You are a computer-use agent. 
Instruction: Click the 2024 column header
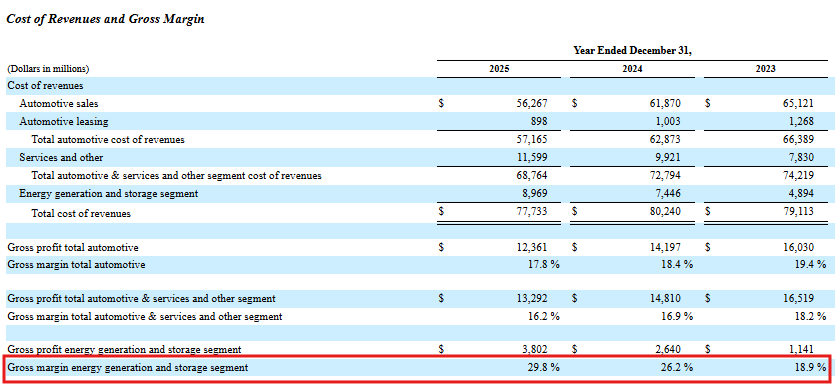pos(632,69)
